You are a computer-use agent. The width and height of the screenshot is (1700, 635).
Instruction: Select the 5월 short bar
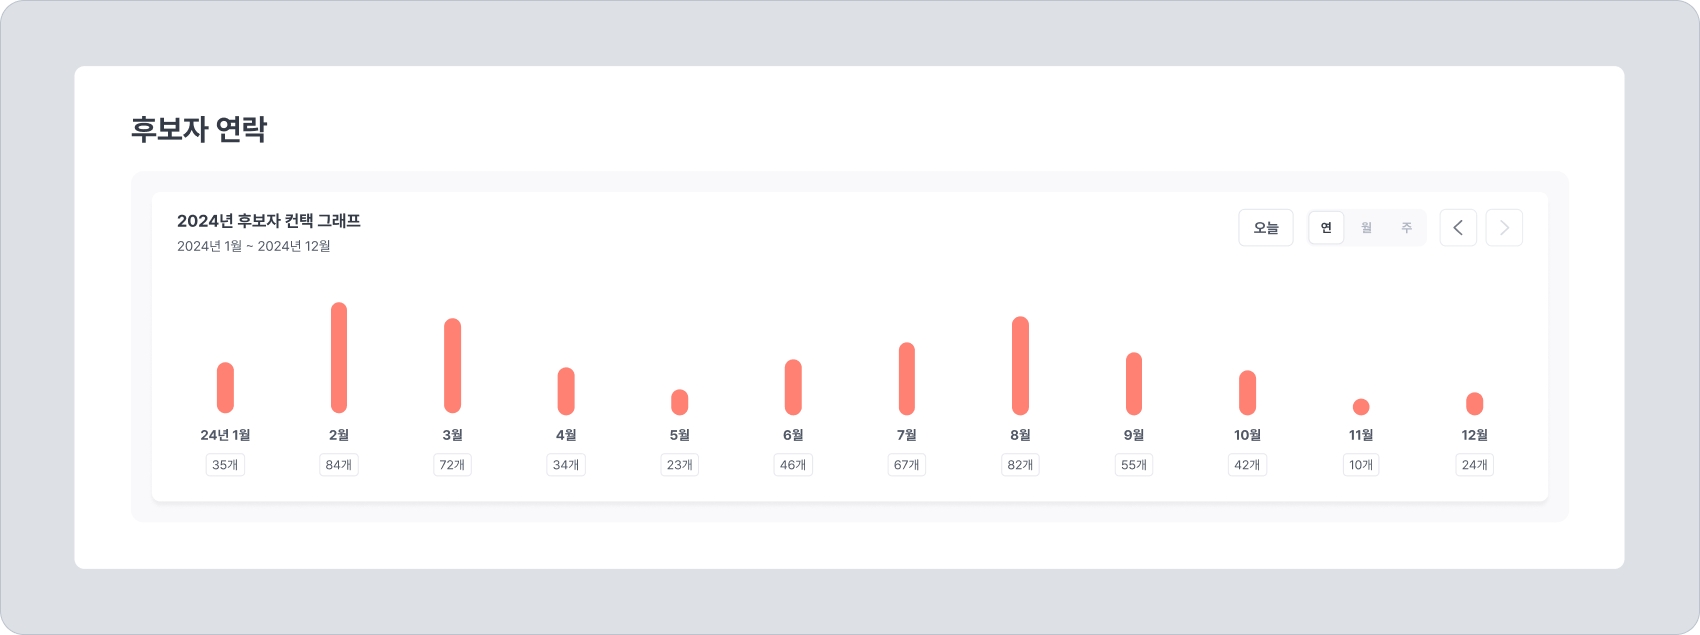(x=680, y=402)
